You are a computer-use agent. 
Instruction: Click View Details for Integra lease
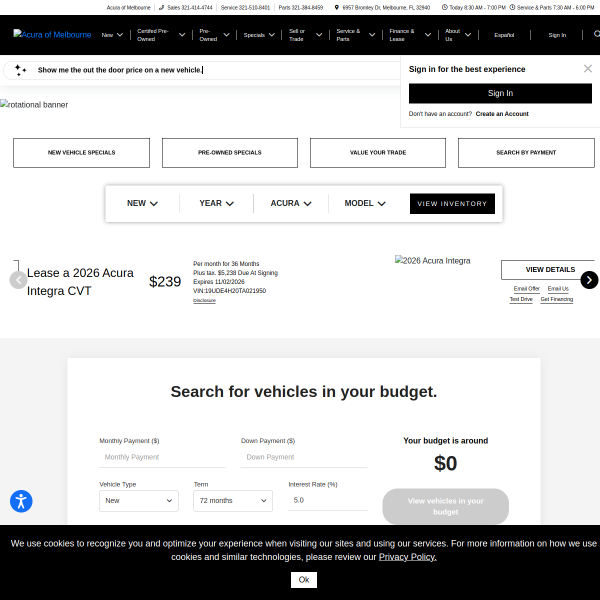[x=550, y=270]
